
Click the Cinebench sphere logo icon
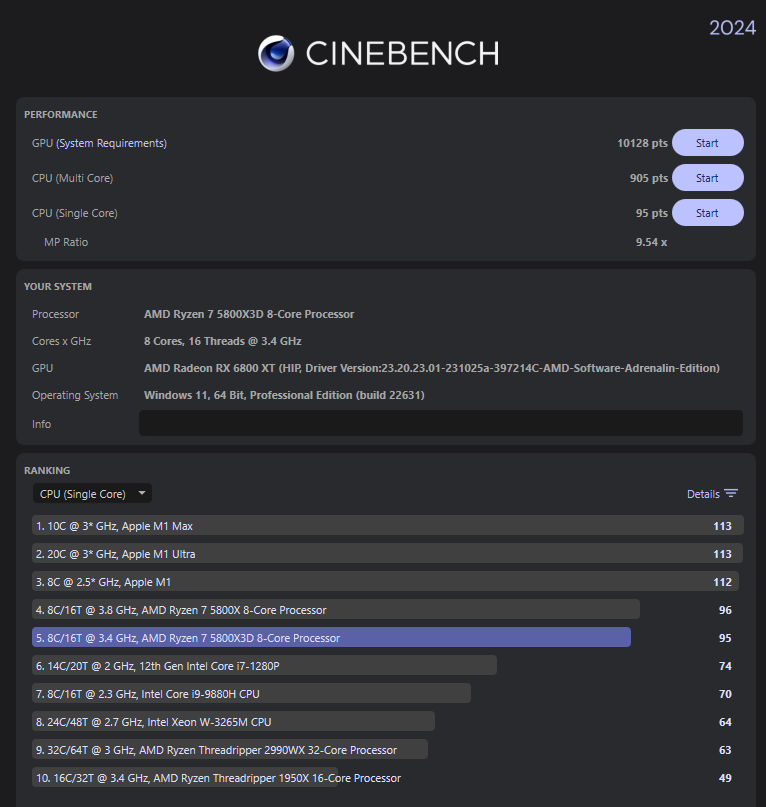276,53
